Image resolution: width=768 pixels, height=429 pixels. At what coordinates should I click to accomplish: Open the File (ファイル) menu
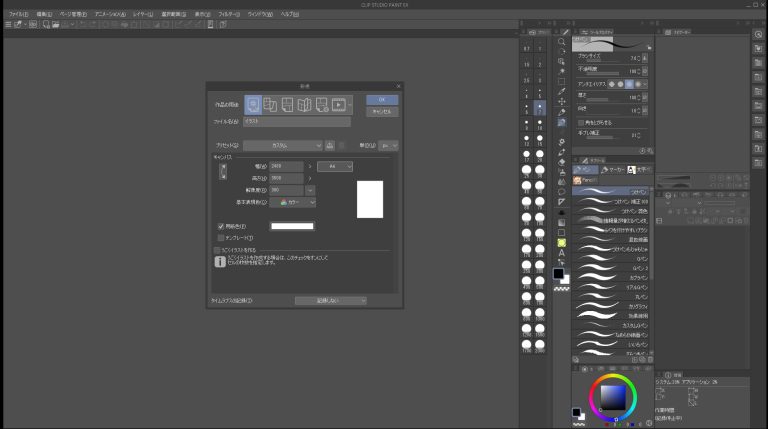pos(18,14)
